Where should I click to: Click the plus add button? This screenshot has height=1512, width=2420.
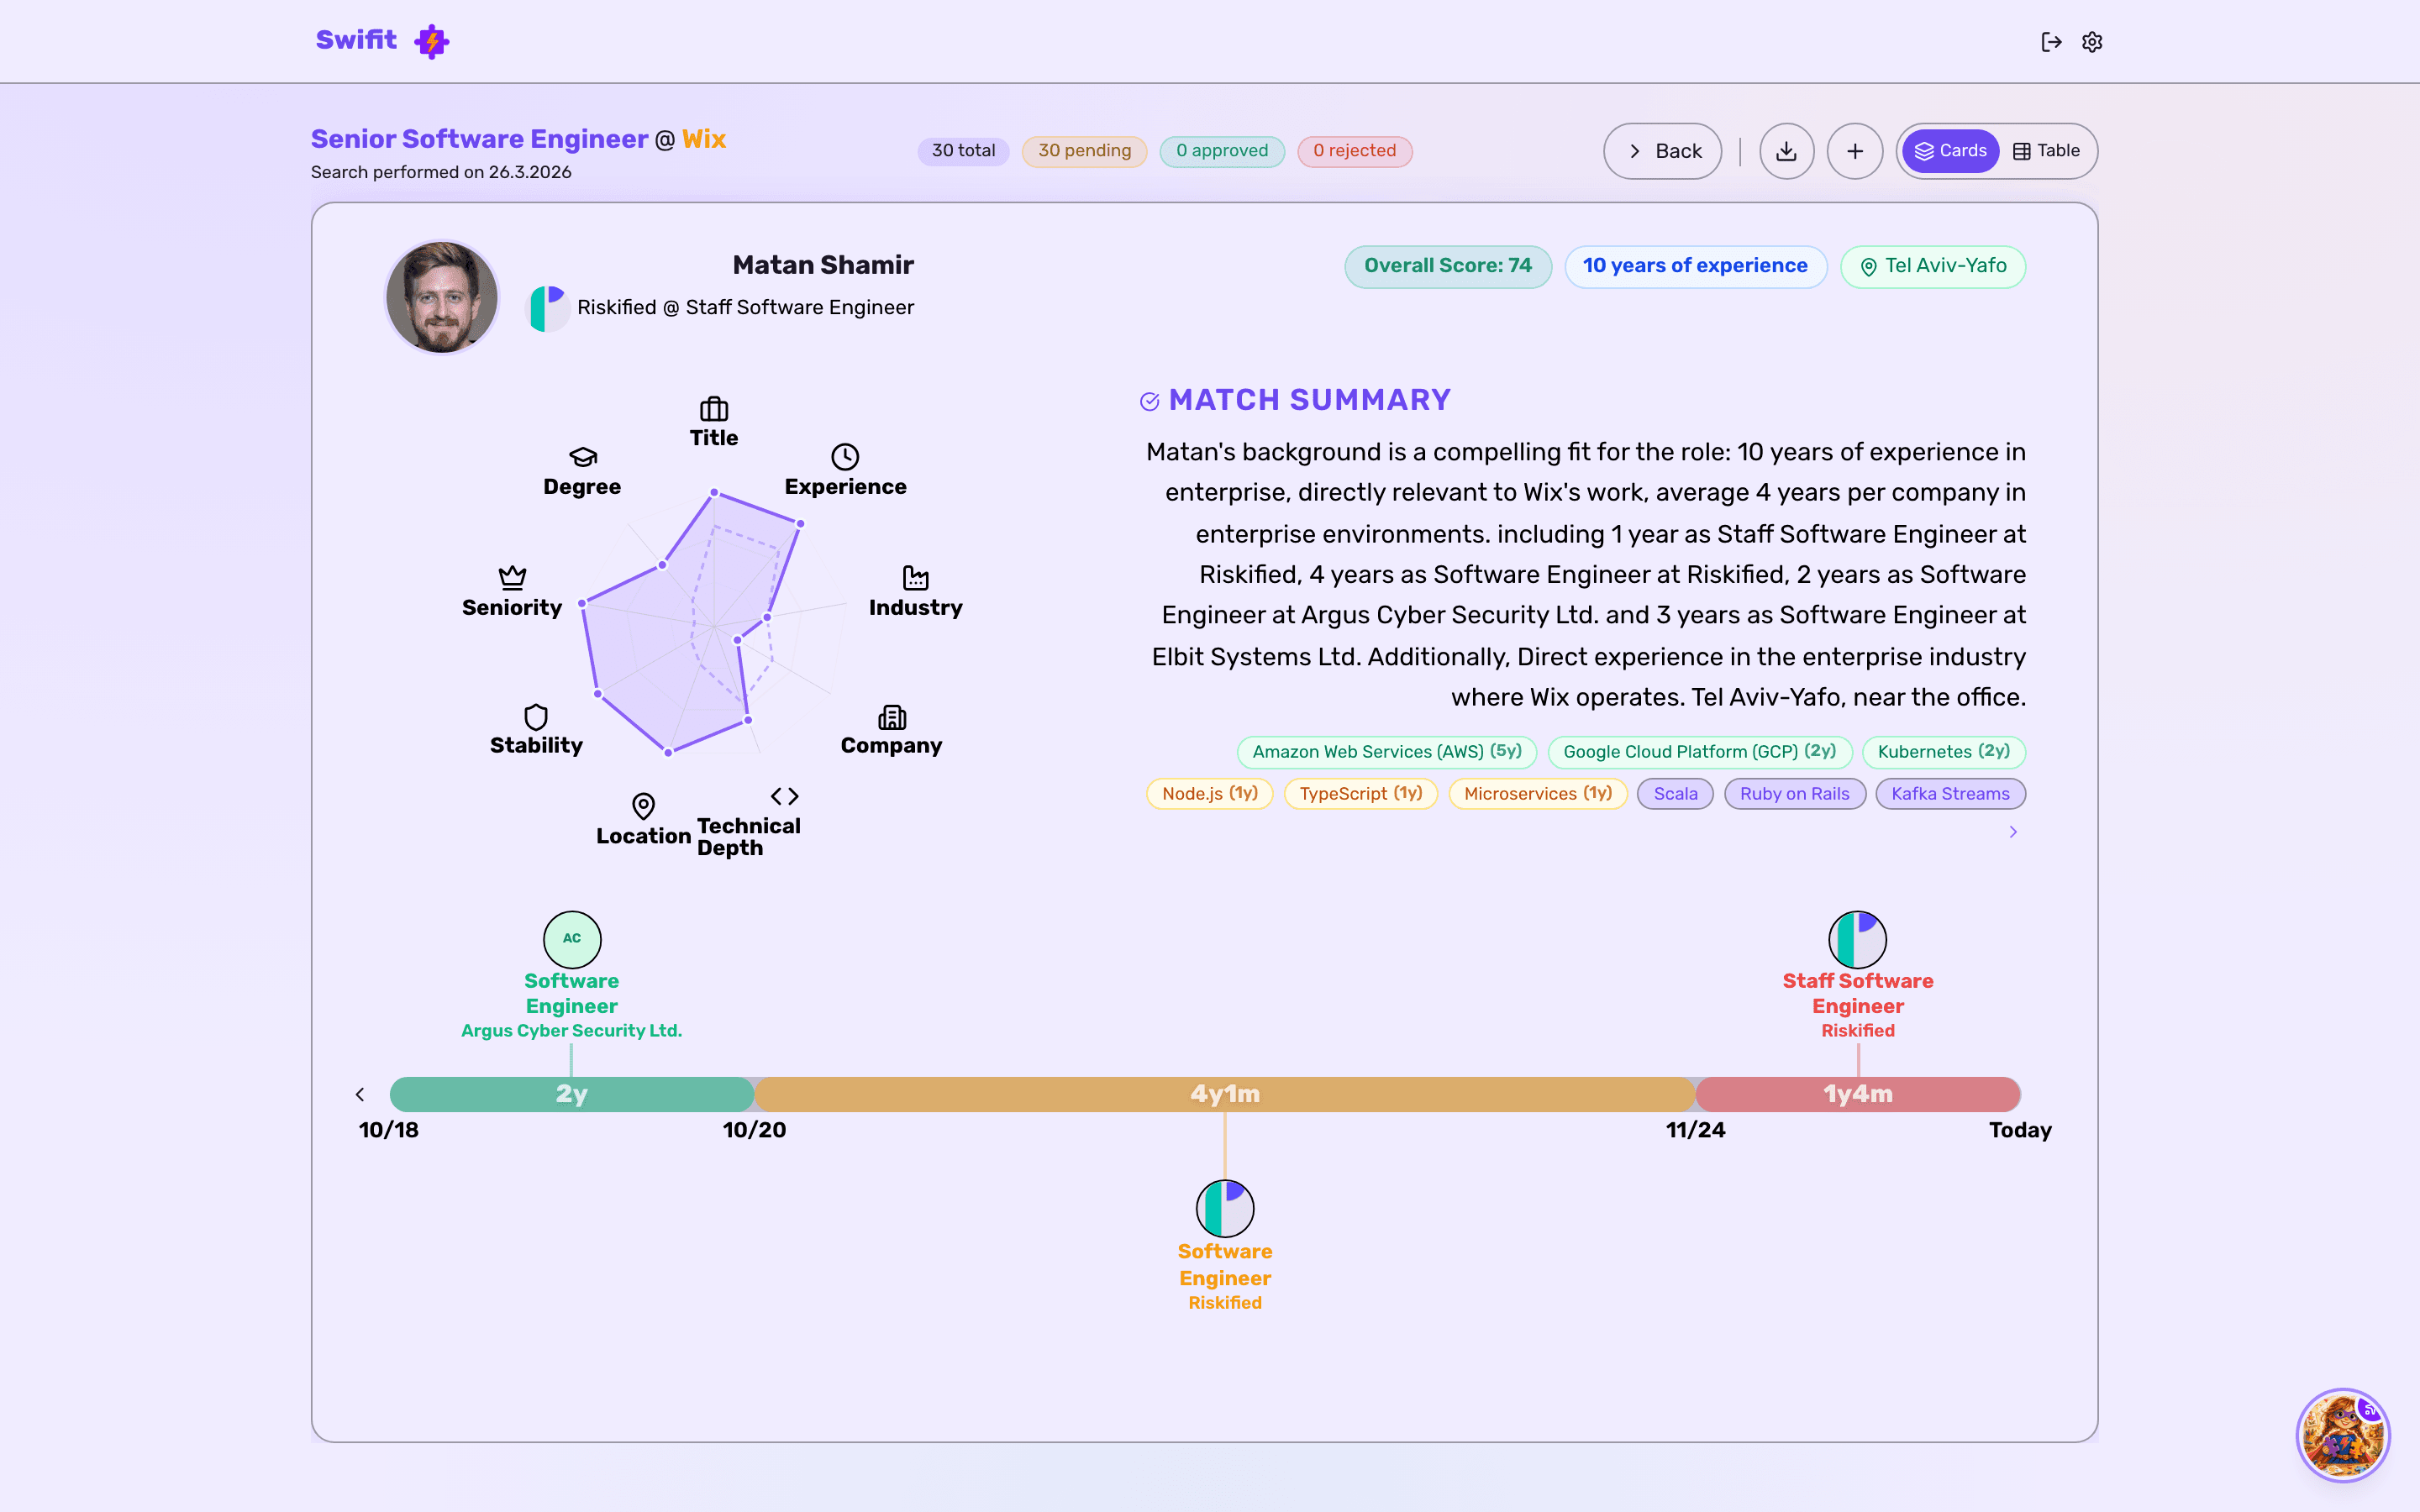tap(1855, 151)
